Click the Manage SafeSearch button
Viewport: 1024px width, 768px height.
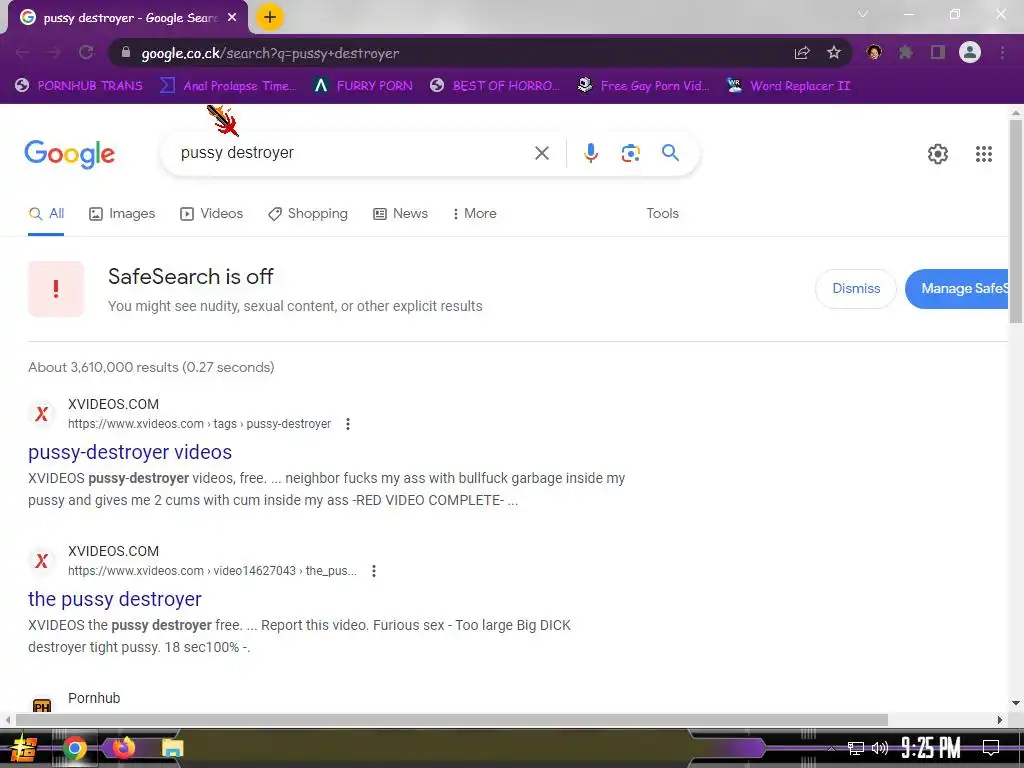tap(957, 289)
